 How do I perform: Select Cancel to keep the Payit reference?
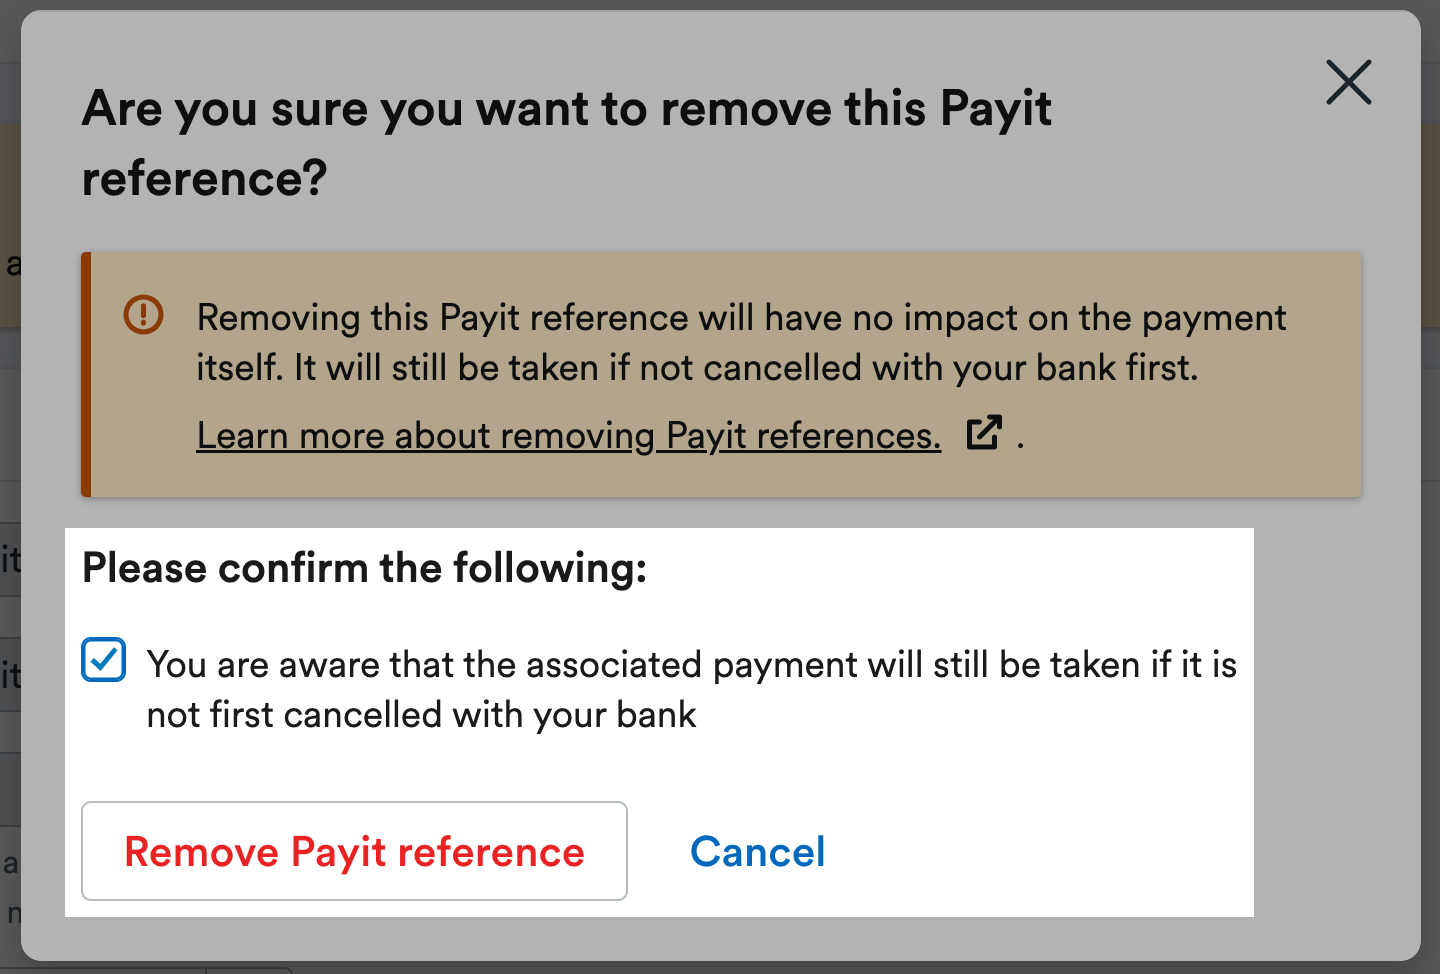pyautogui.click(x=757, y=851)
